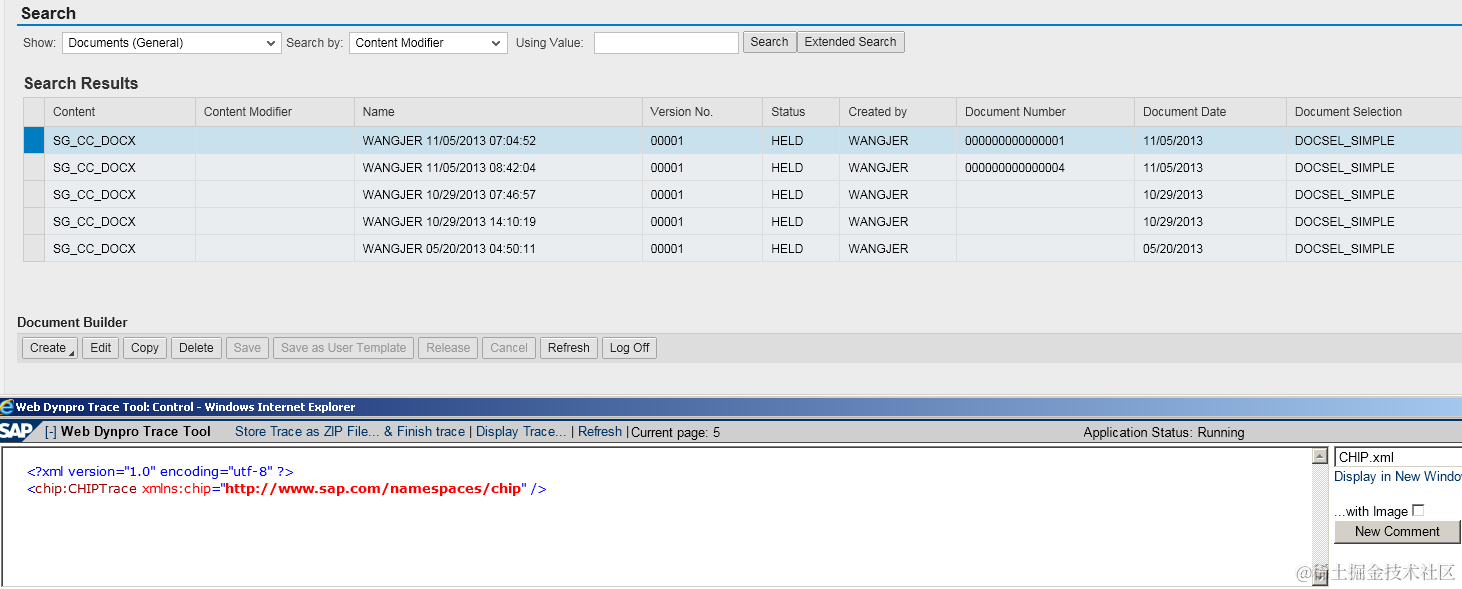Click Save as User Template button
This screenshot has width=1462, height=589.
tap(343, 348)
